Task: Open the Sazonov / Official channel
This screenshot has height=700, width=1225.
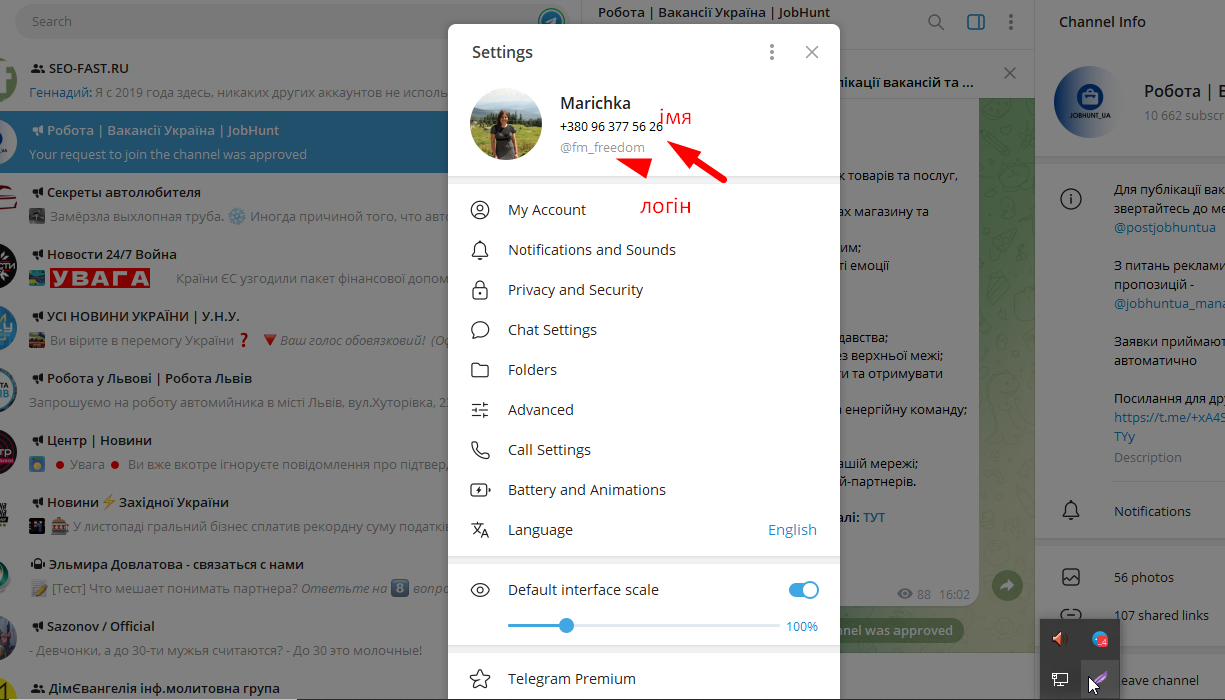Action: pos(224,639)
